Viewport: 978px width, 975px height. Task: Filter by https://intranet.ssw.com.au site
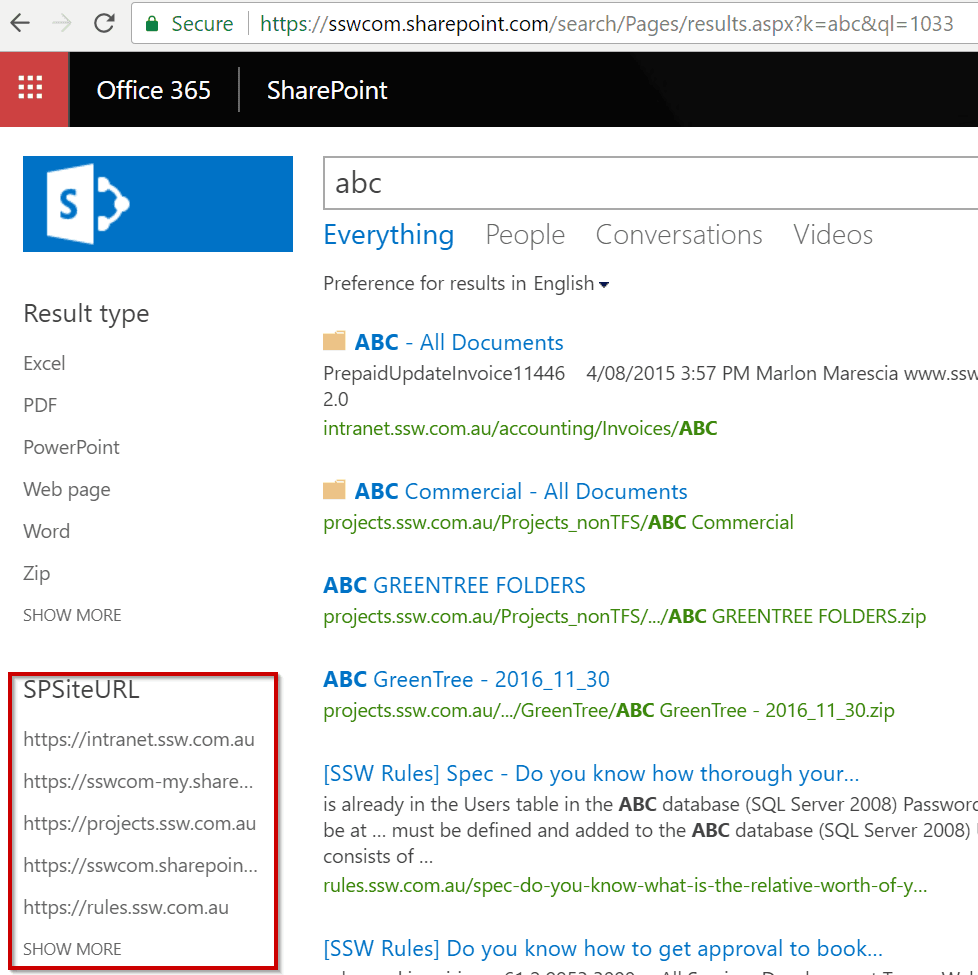[139, 740]
